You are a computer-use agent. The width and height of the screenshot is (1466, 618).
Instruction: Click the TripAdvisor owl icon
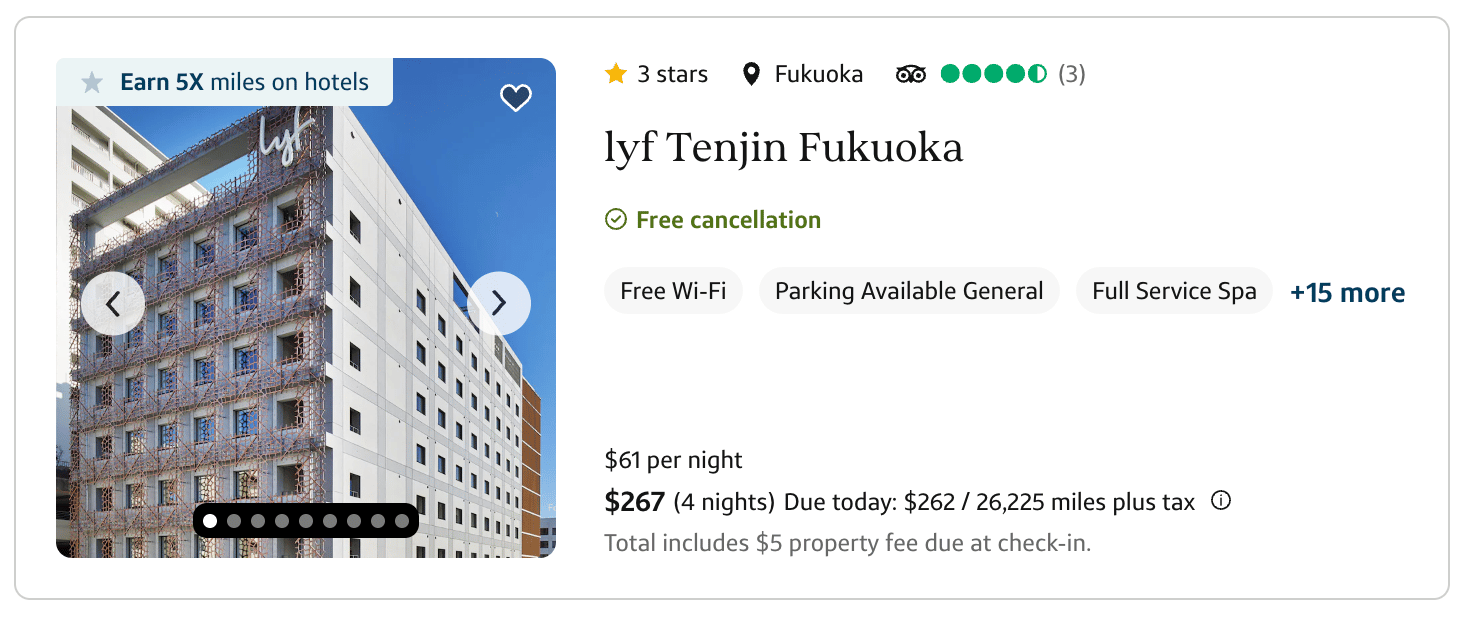coord(912,74)
